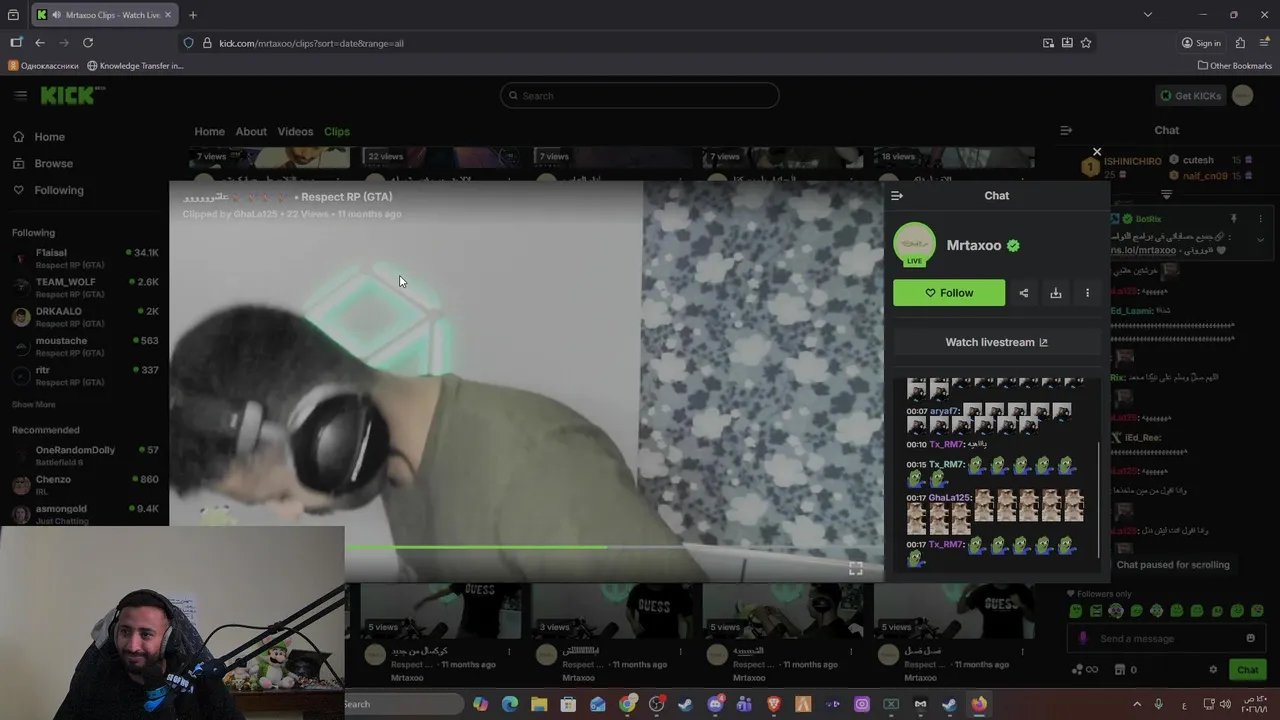The width and height of the screenshot is (1280, 720).
Task: Open the user avatar menu in header
Action: pyautogui.click(x=1242, y=95)
